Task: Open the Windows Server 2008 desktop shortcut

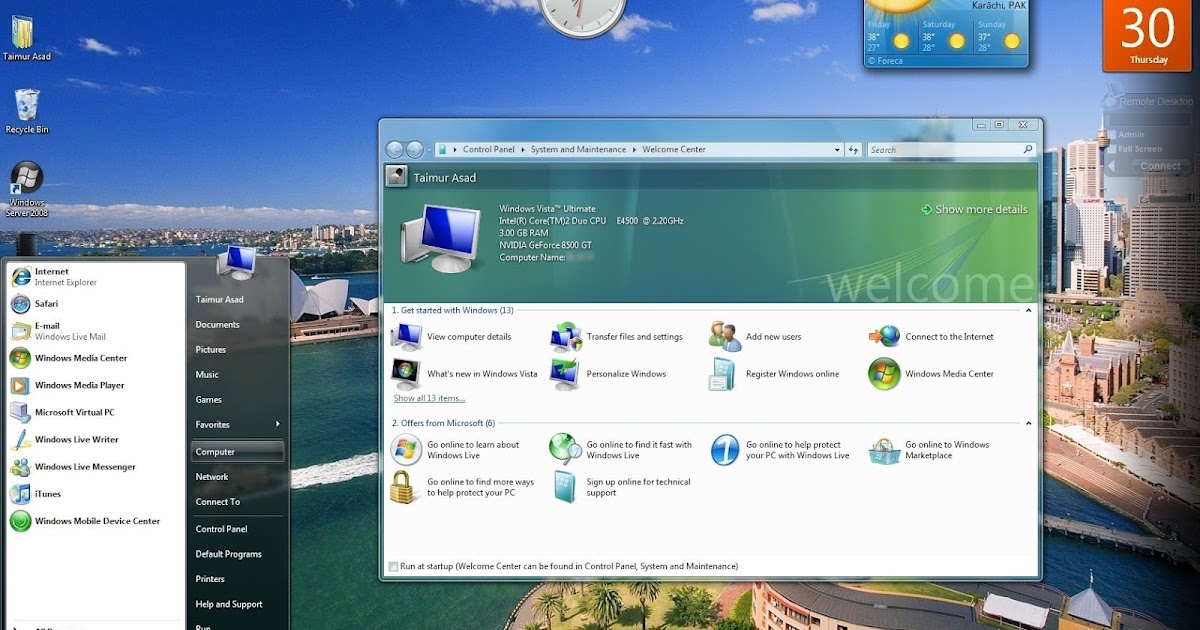Action: 26,180
